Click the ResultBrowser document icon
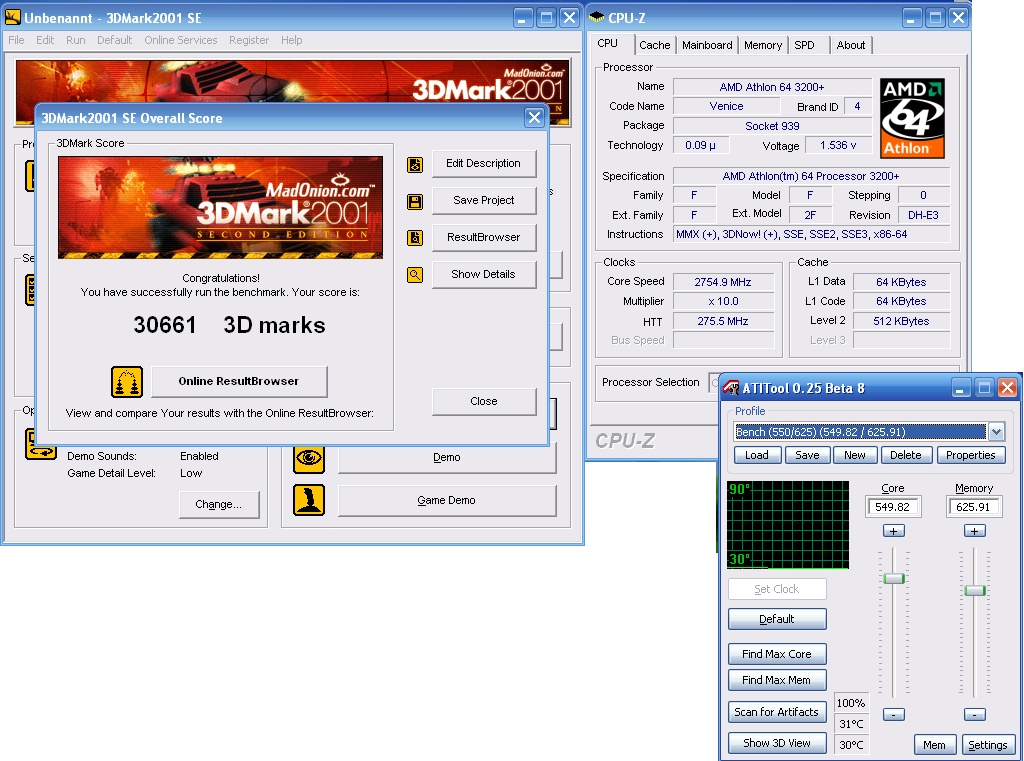 coord(415,238)
